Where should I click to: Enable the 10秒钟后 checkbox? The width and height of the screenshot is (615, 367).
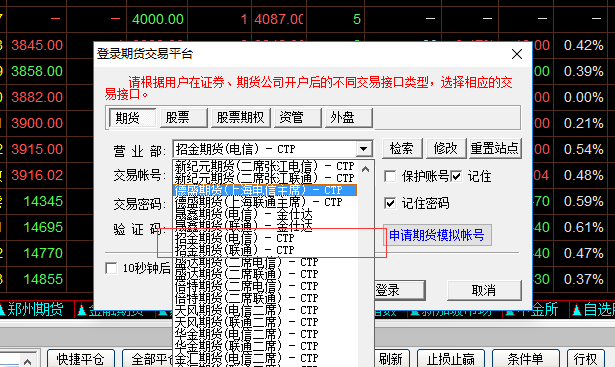(x=111, y=268)
